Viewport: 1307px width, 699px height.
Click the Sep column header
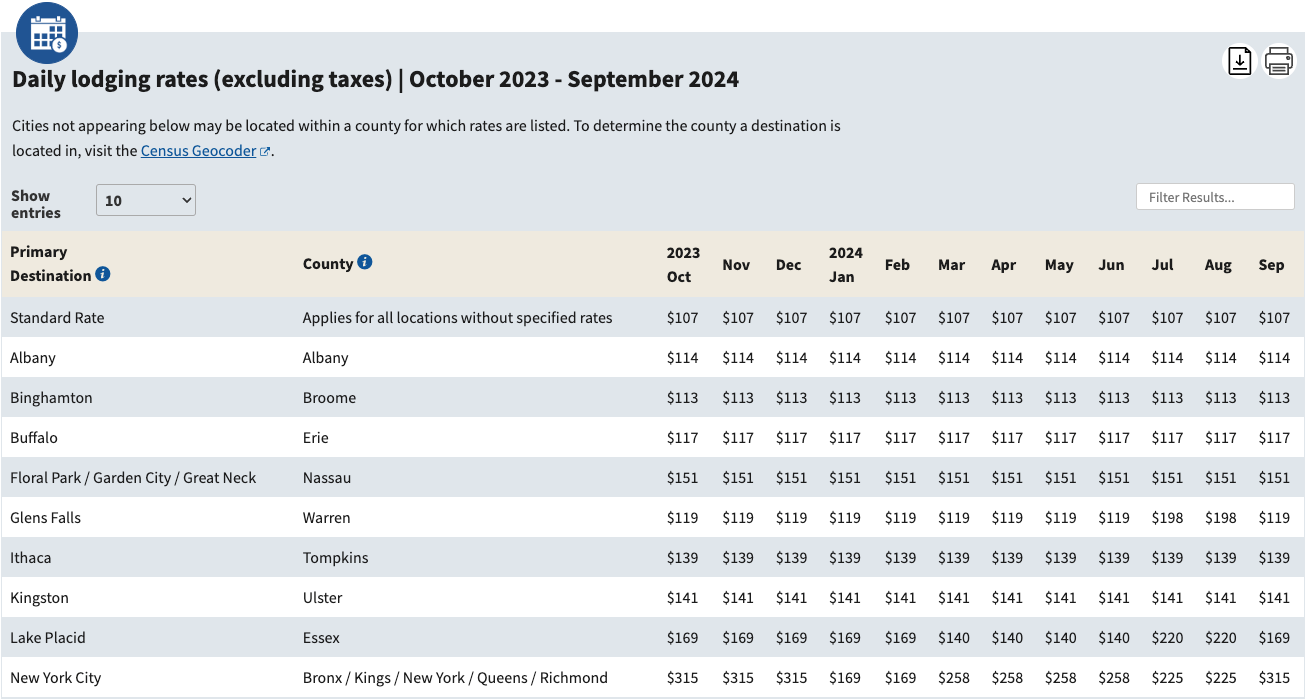click(x=1271, y=265)
